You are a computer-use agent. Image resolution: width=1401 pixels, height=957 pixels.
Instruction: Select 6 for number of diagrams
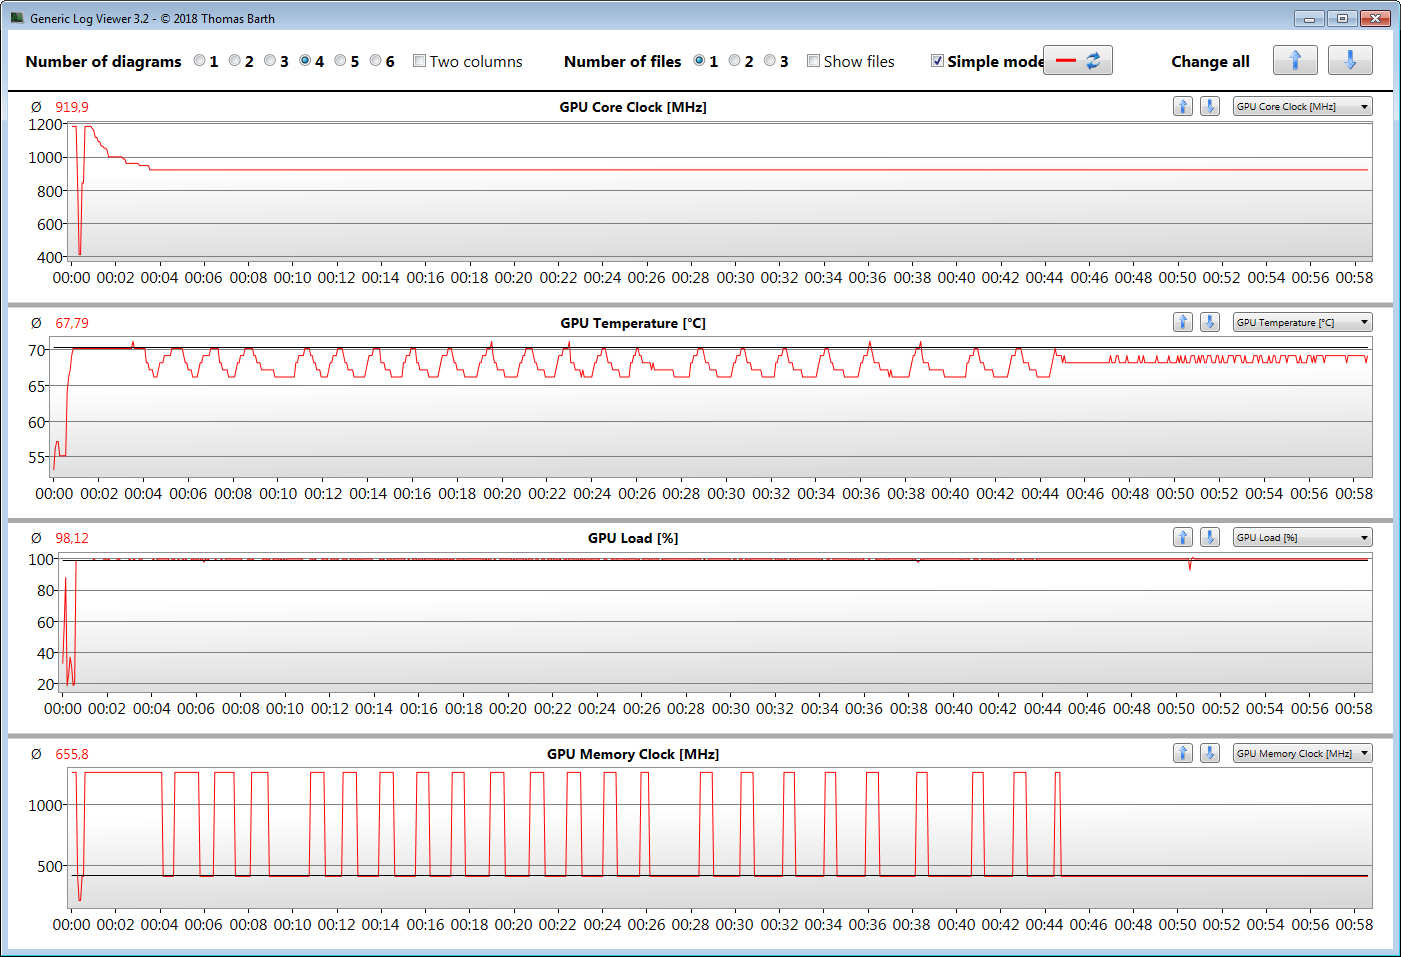pos(376,61)
